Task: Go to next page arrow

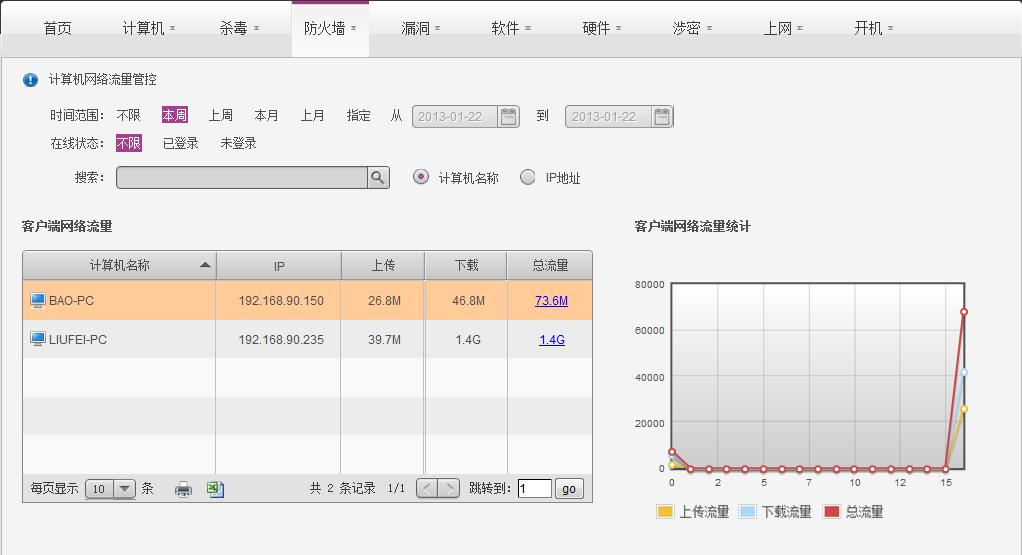Action: tap(448, 488)
